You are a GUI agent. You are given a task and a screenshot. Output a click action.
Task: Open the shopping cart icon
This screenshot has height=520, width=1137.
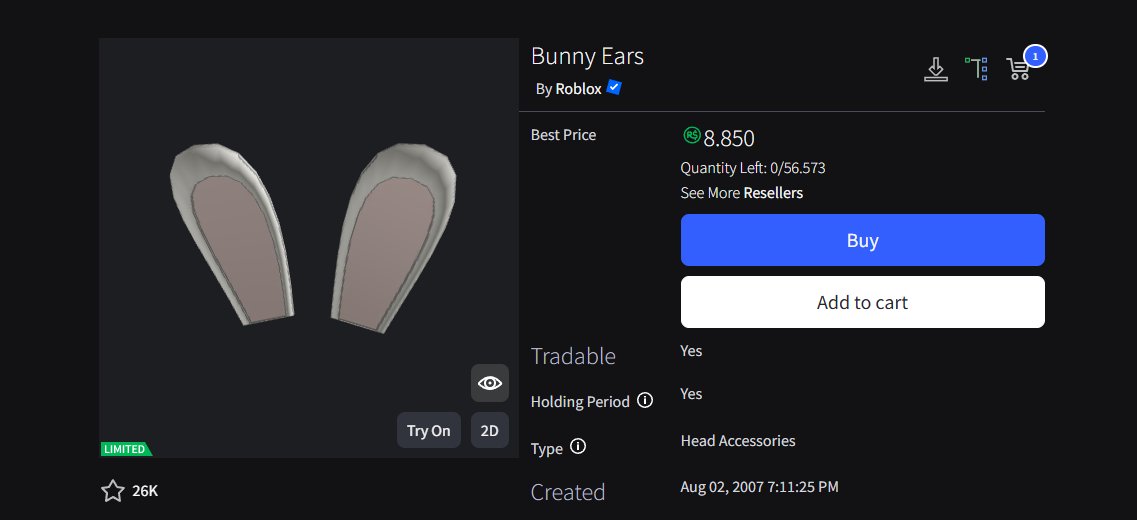[1018, 68]
